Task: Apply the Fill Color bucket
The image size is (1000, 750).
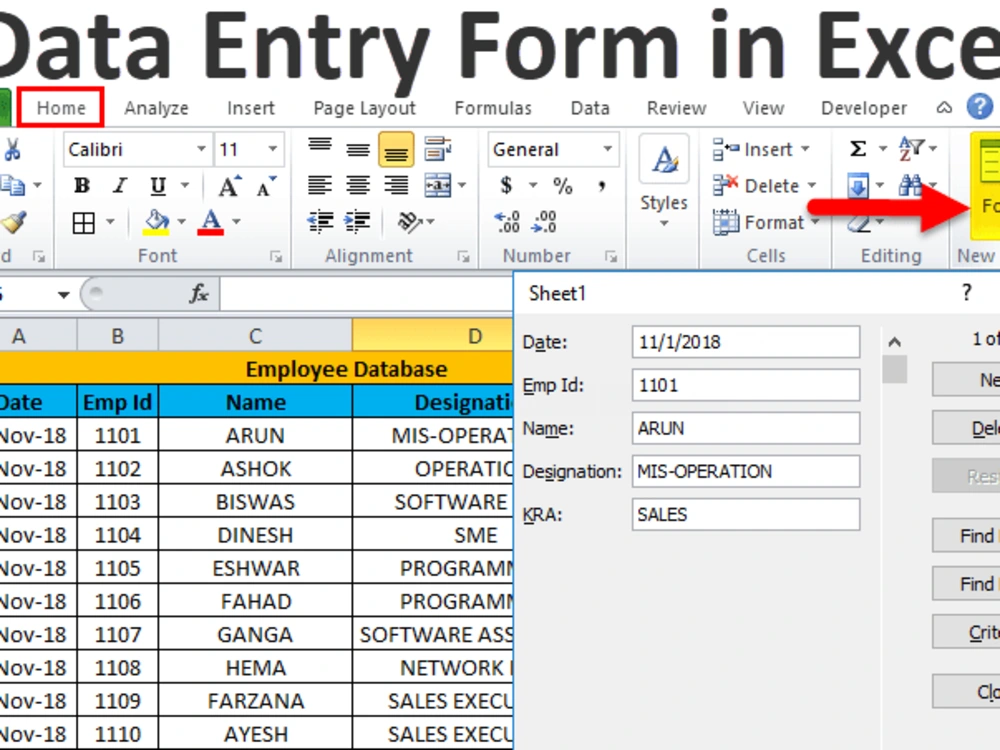Action: (x=156, y=223)
